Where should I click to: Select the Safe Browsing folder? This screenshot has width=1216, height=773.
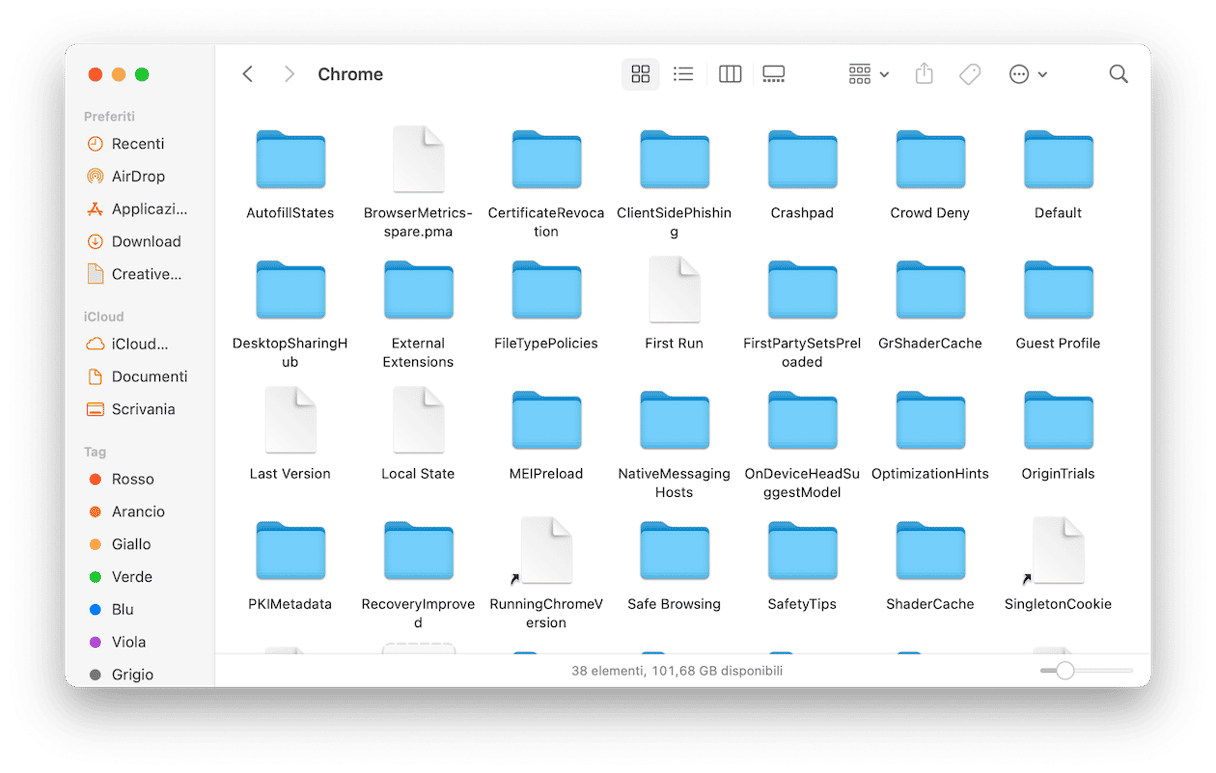tap(674, 551)
